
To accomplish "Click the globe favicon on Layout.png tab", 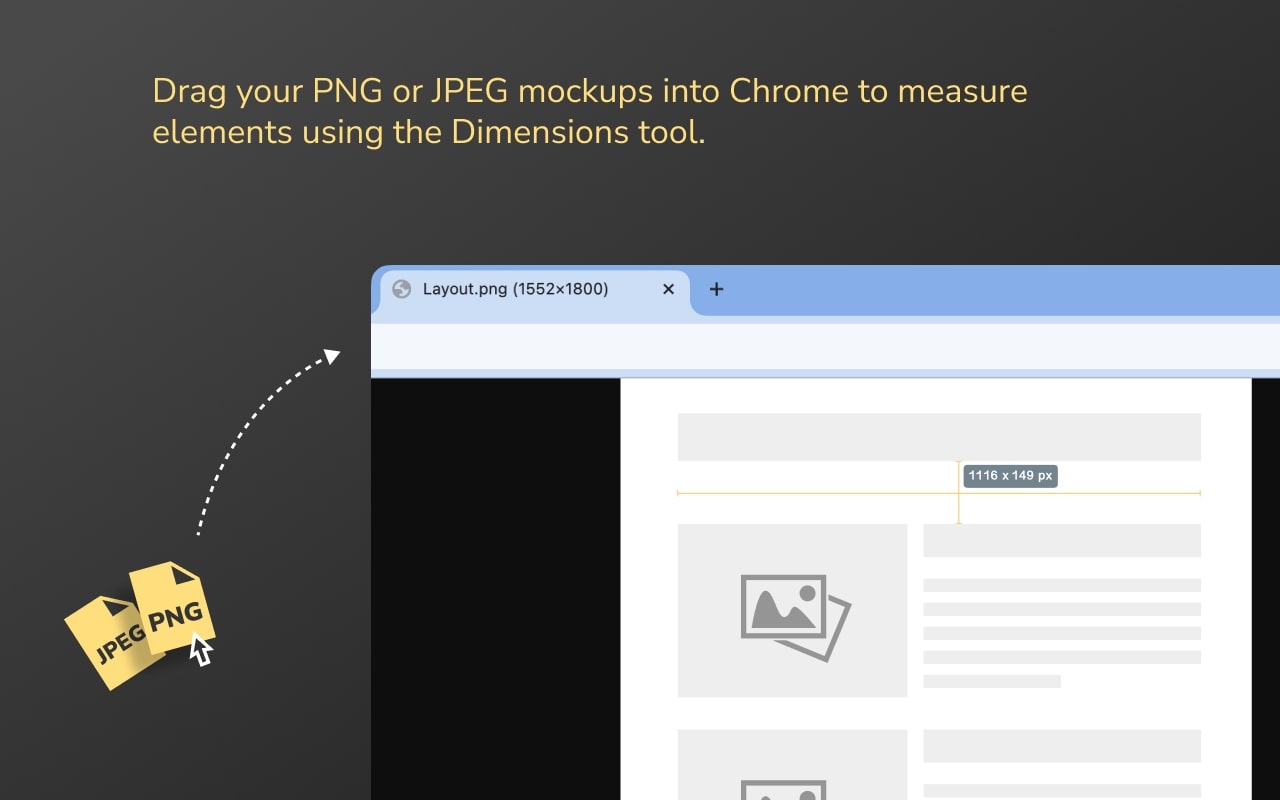I will (x=402, y=289).
